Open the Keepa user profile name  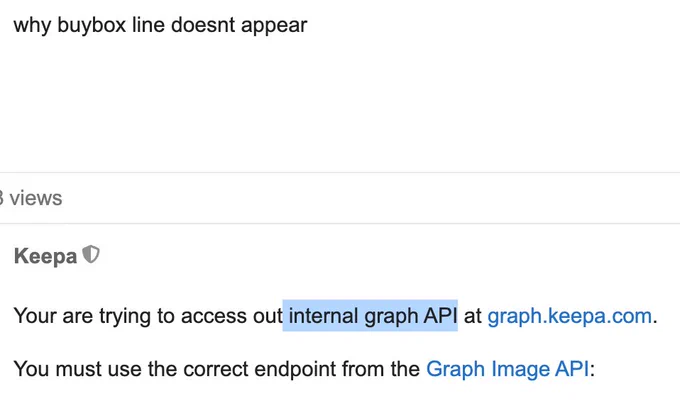click(46, 256)
